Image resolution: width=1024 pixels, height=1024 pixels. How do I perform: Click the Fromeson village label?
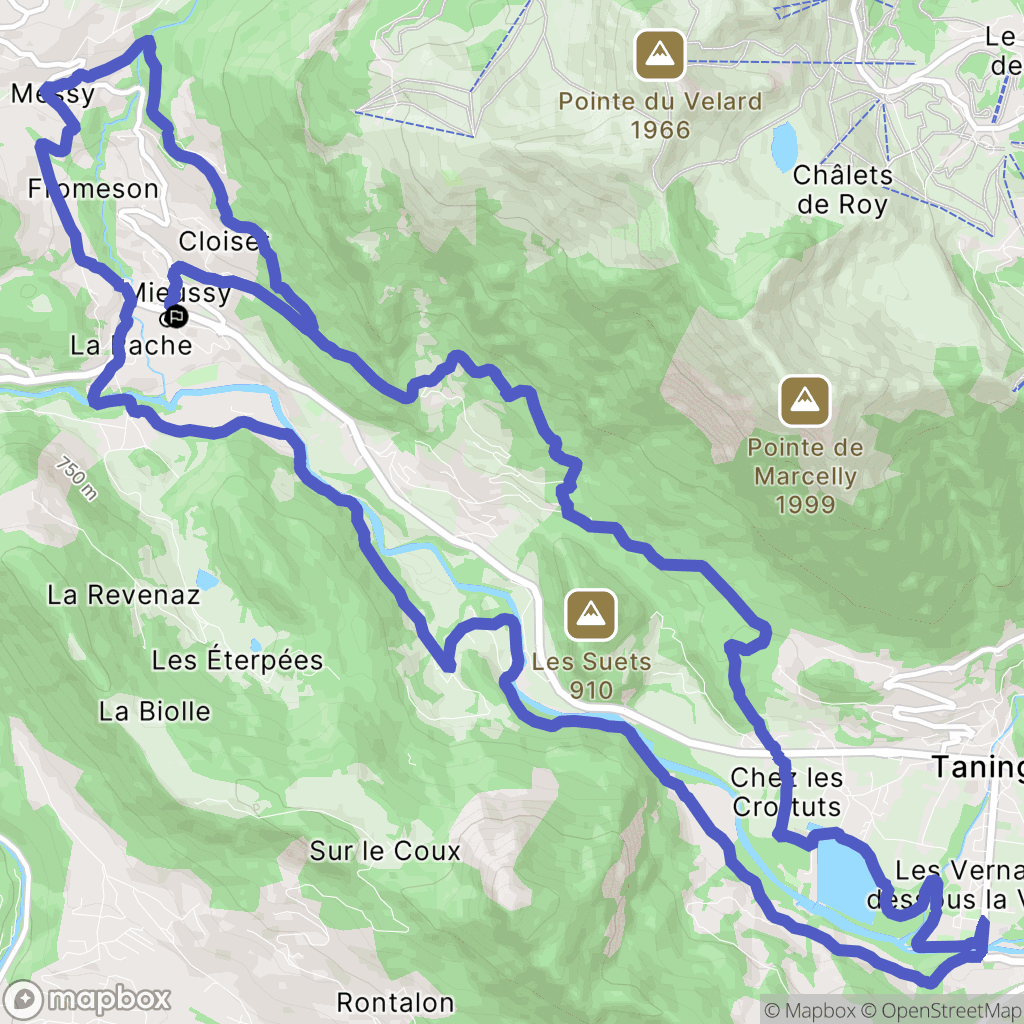tap(93, 189)
